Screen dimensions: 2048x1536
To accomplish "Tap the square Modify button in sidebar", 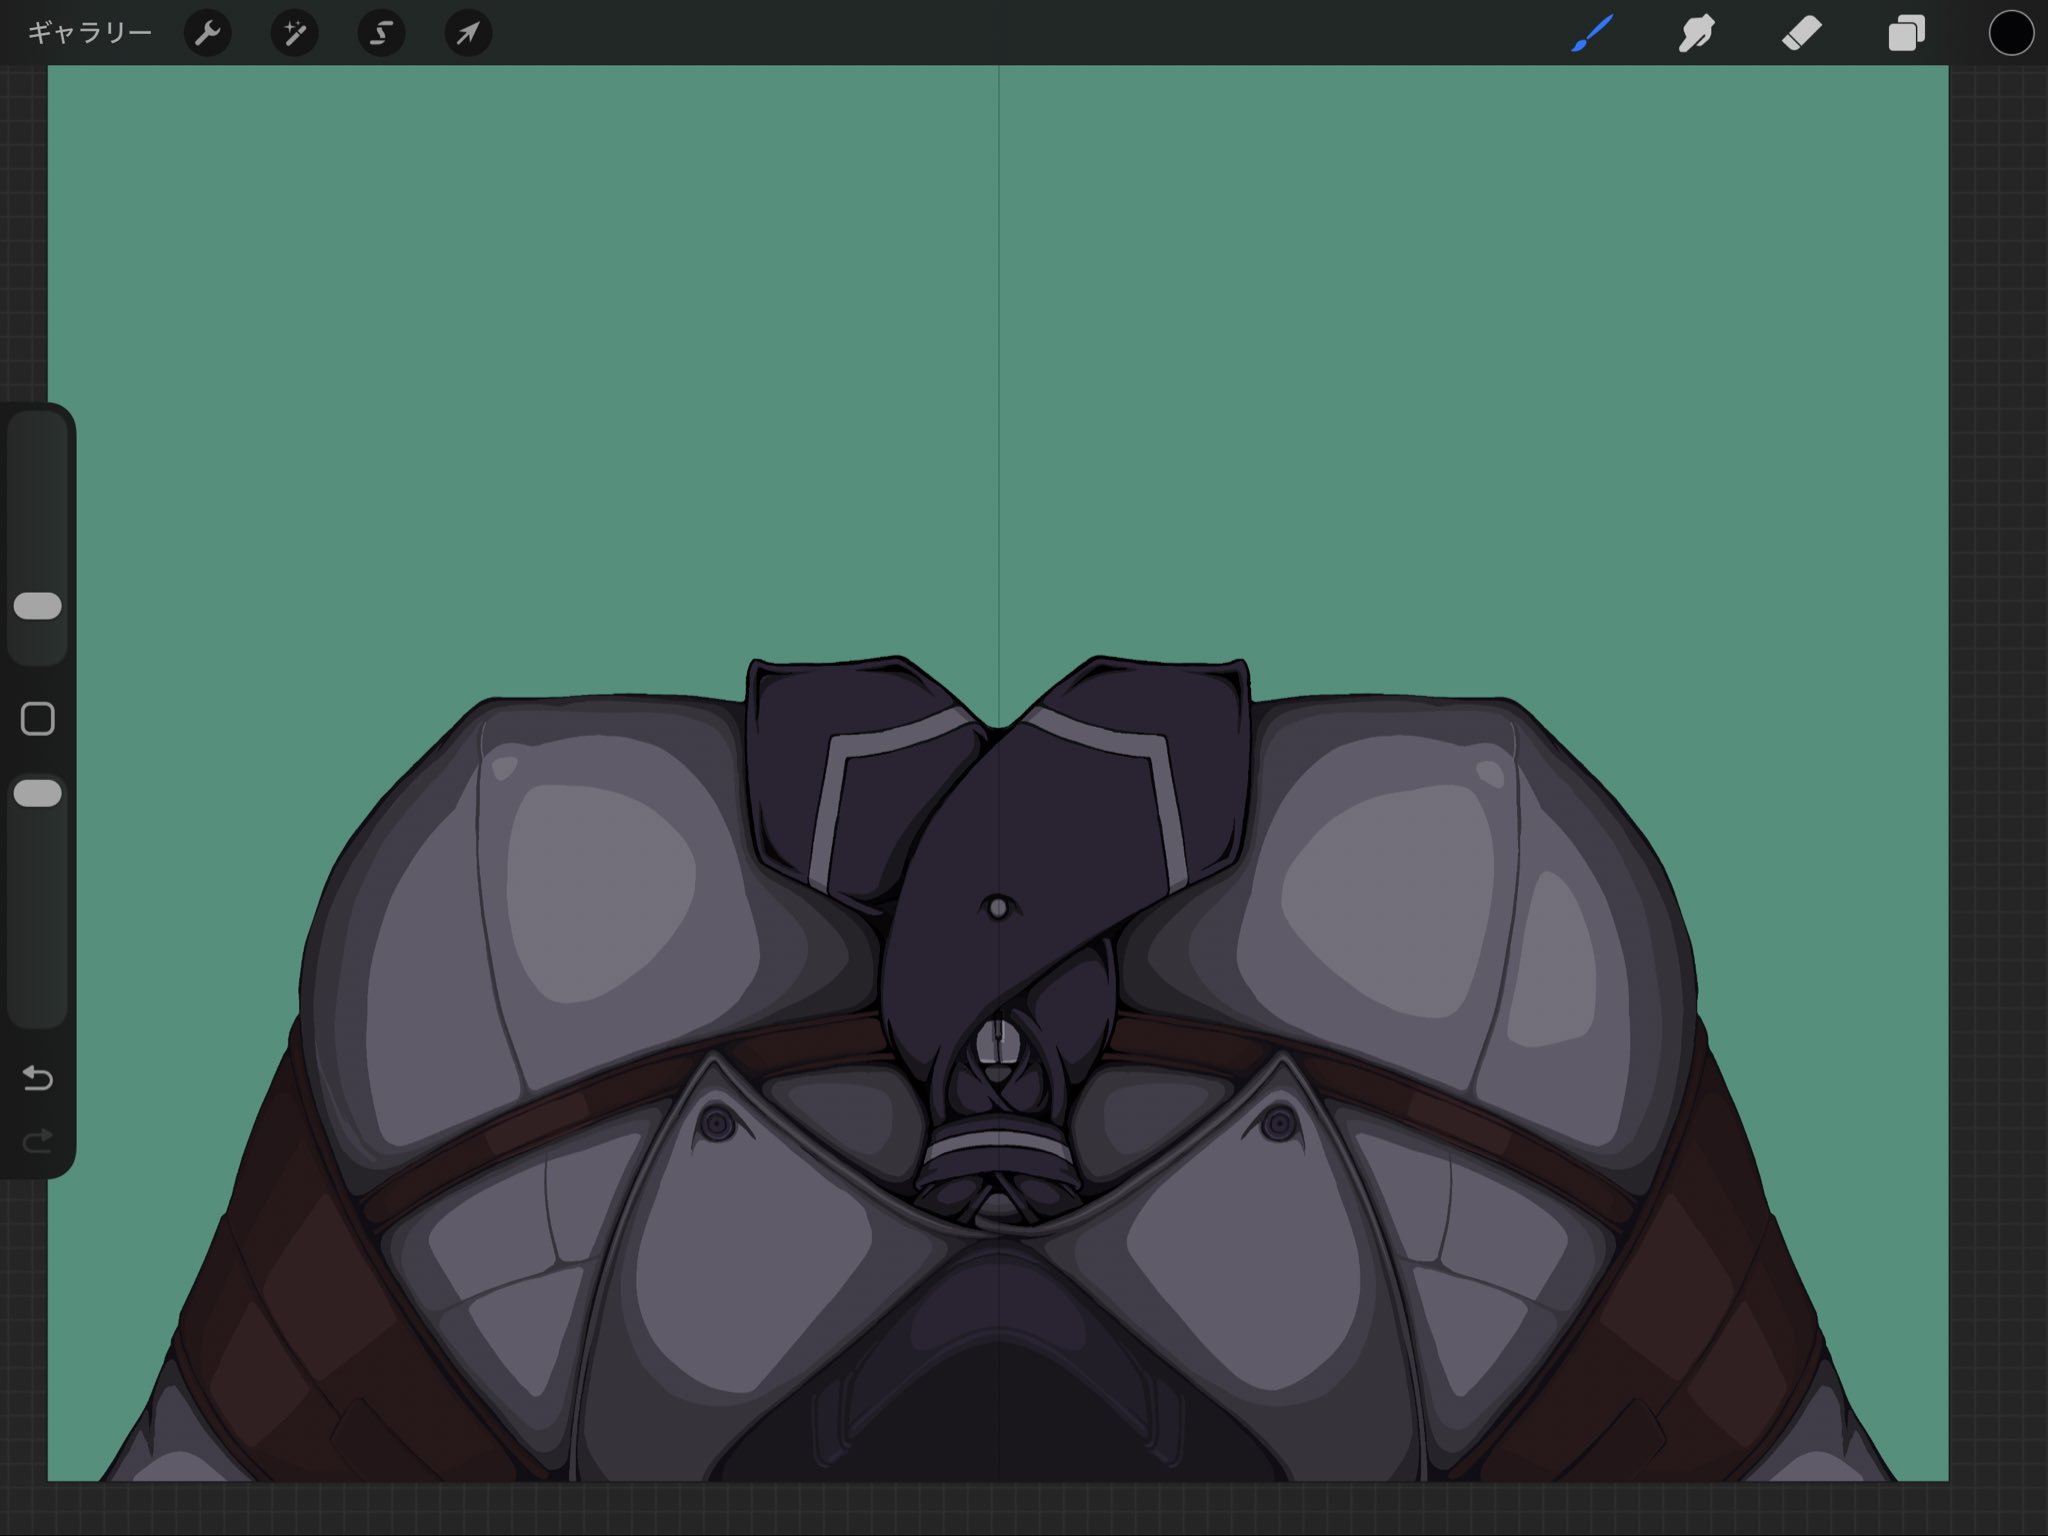I will point(38,719).
